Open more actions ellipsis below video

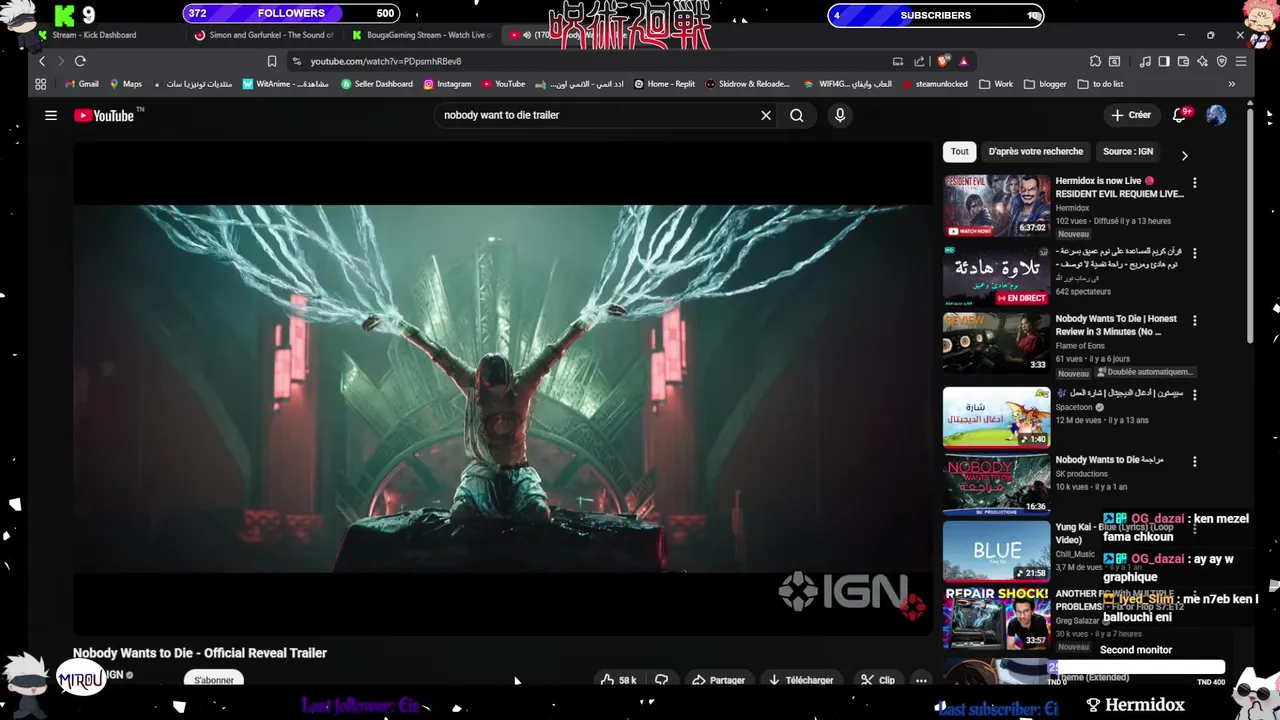tap(921, 680)
